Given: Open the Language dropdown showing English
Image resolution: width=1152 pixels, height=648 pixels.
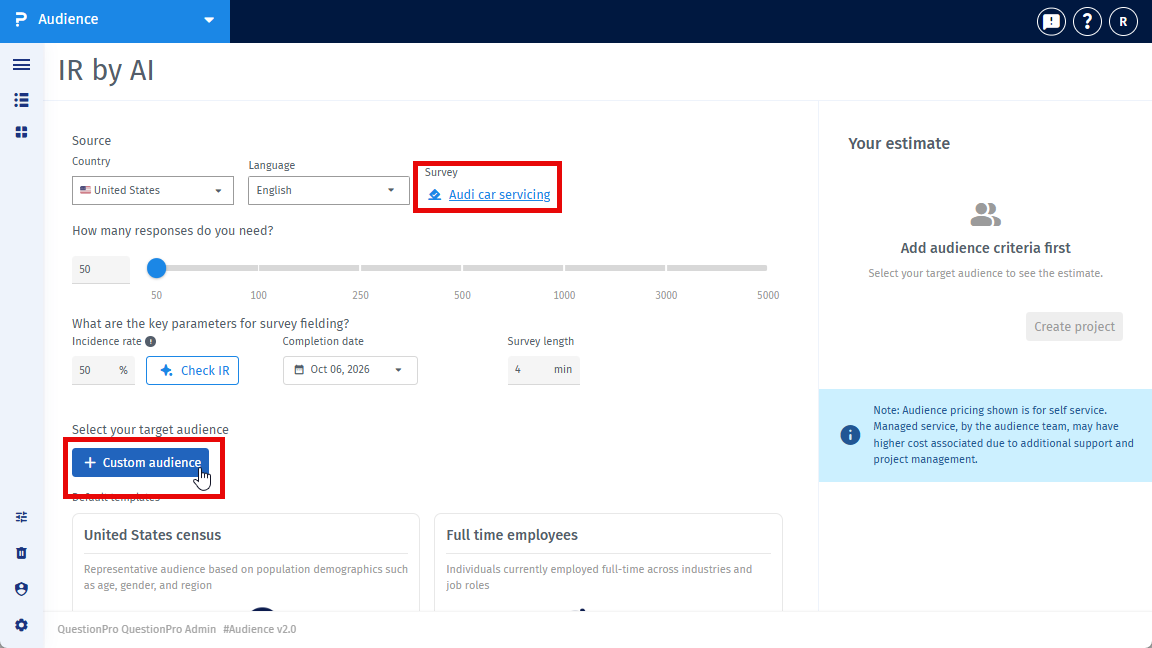Looking at the screenshot, I should 328,190.
